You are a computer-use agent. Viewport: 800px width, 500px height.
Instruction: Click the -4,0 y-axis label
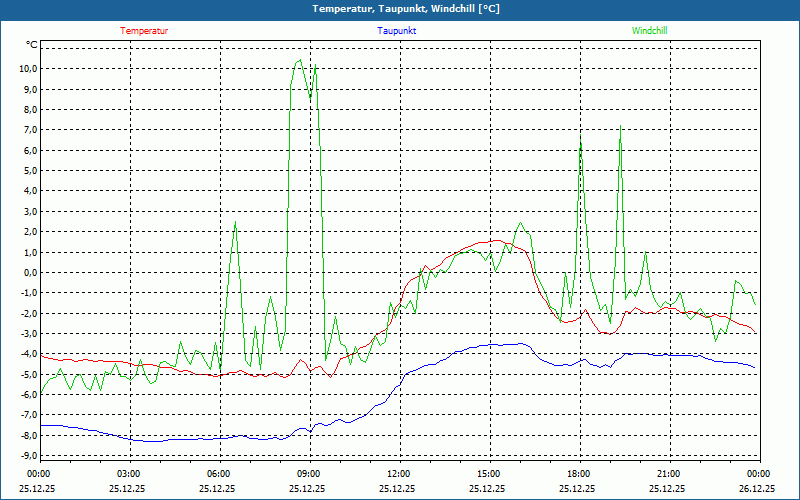(x=24, y=354)
